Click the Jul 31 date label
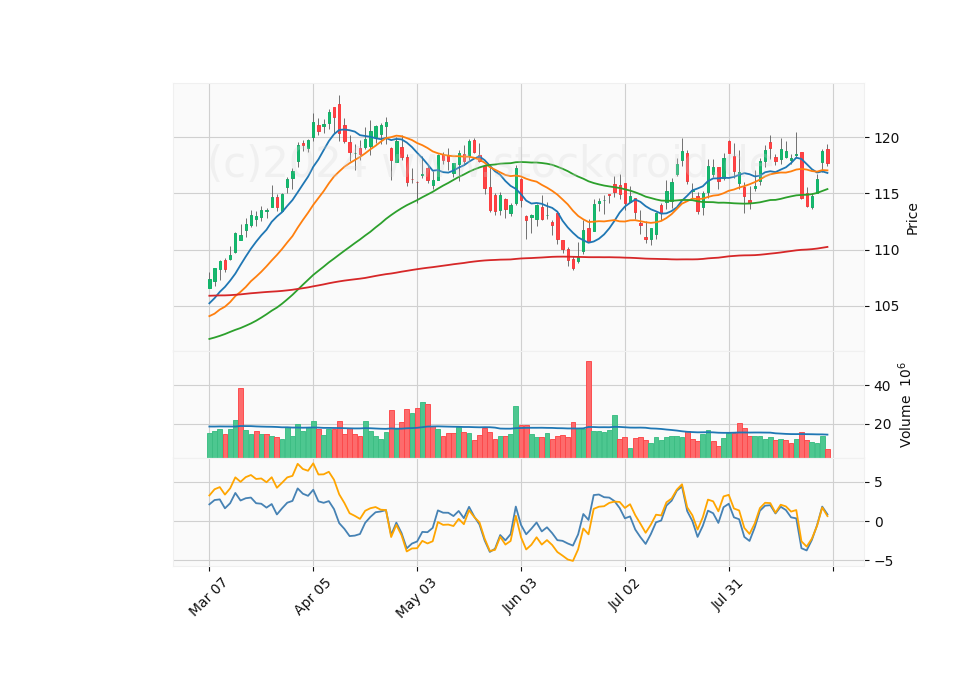This screenshot has width=960, height=690. [727, 595]
